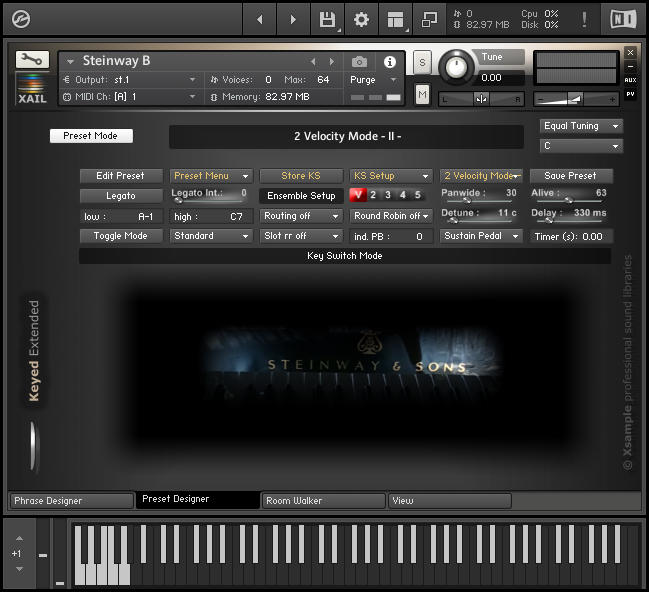Open the wrench instrument edit icon
649x592 pixels.
pos(32,60)
